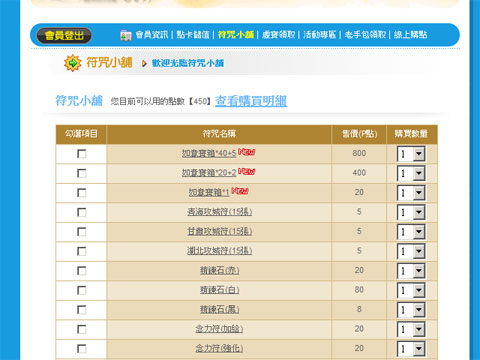Viewport: 480px width, 360px height.
Task: Open the 念力符(強化) item link
Action: point(219,348)
